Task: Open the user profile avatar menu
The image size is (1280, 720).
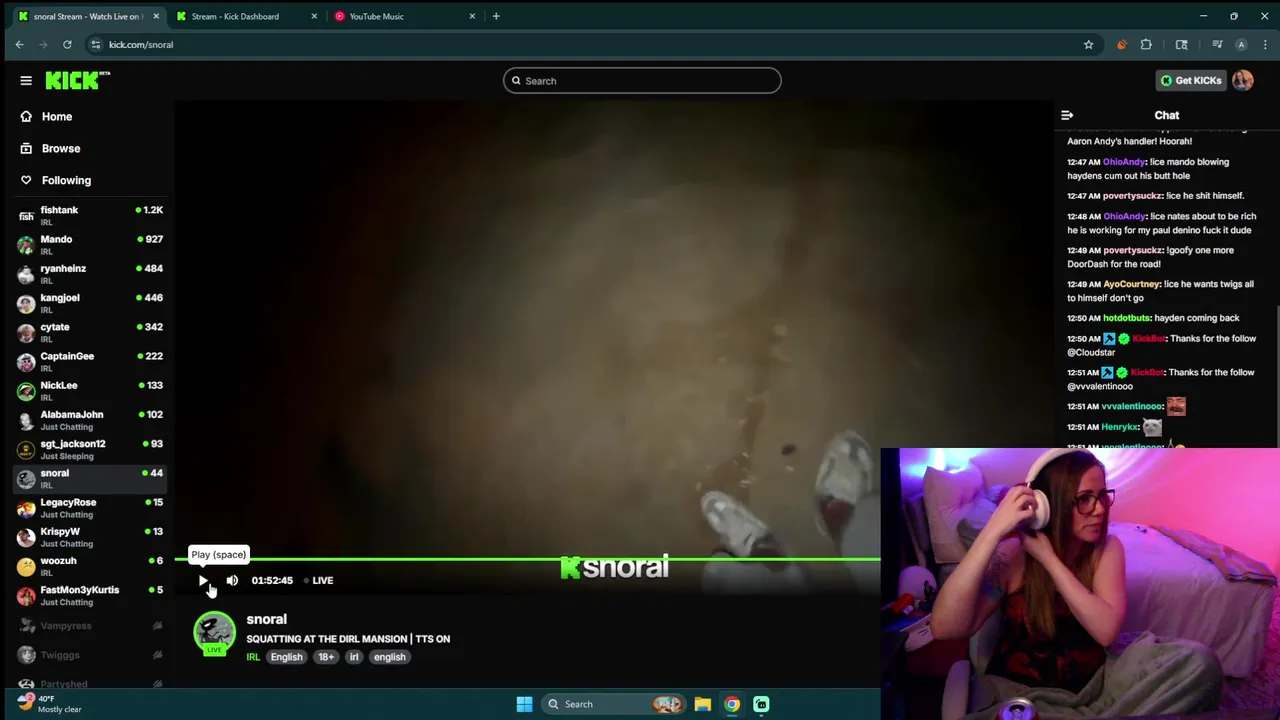Action: [1243, 81]
